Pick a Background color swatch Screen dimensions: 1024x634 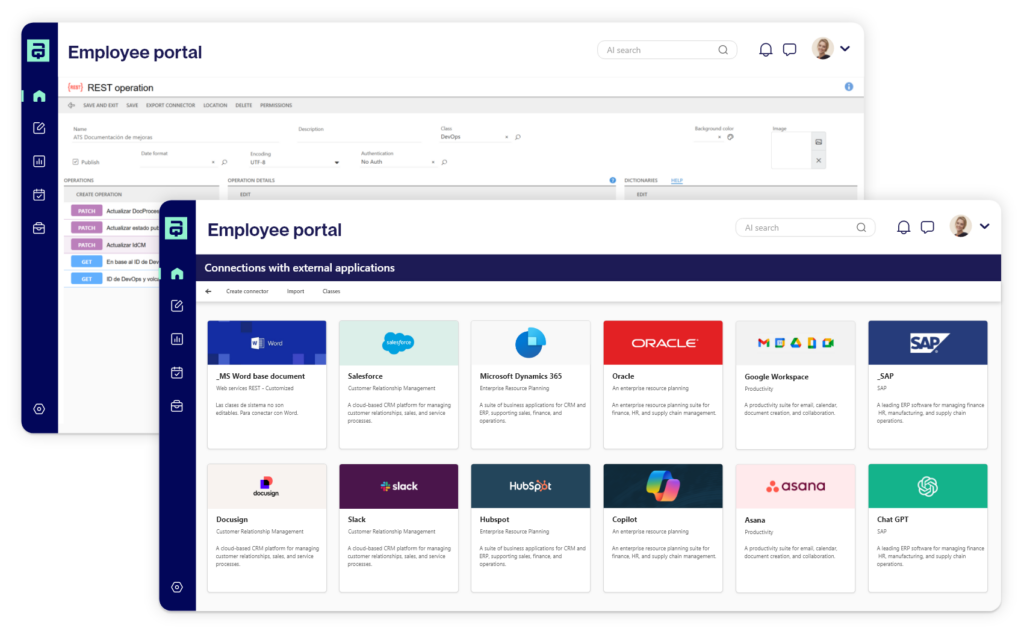point(729,137)
